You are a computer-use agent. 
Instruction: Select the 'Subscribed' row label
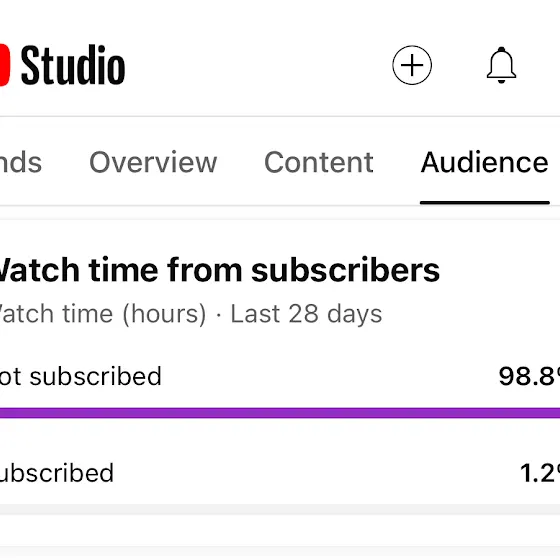click(x=57, y=473)
